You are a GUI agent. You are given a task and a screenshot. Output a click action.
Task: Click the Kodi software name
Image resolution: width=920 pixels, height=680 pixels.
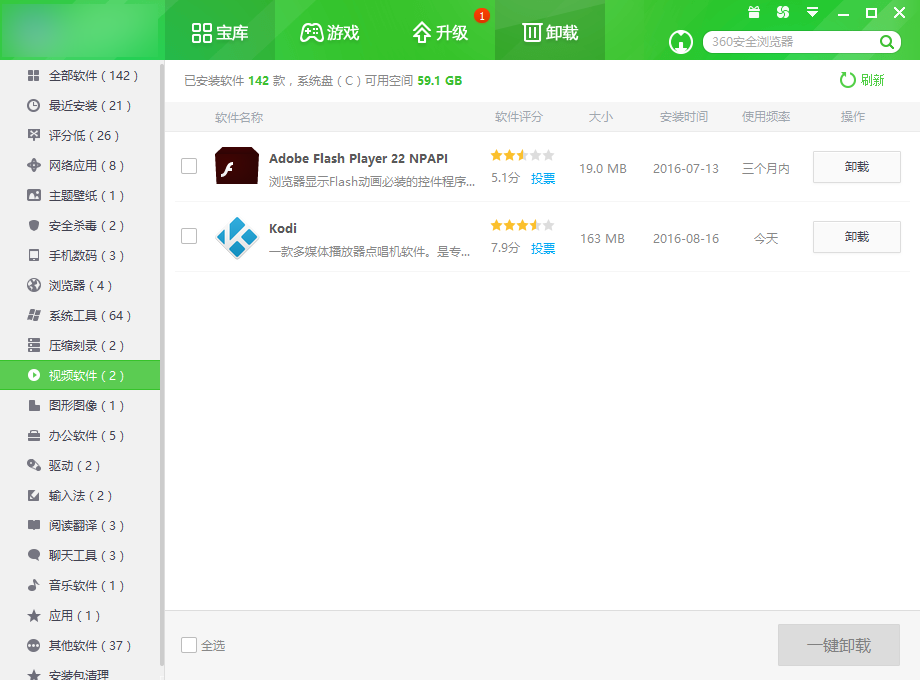tap(283, 228)
